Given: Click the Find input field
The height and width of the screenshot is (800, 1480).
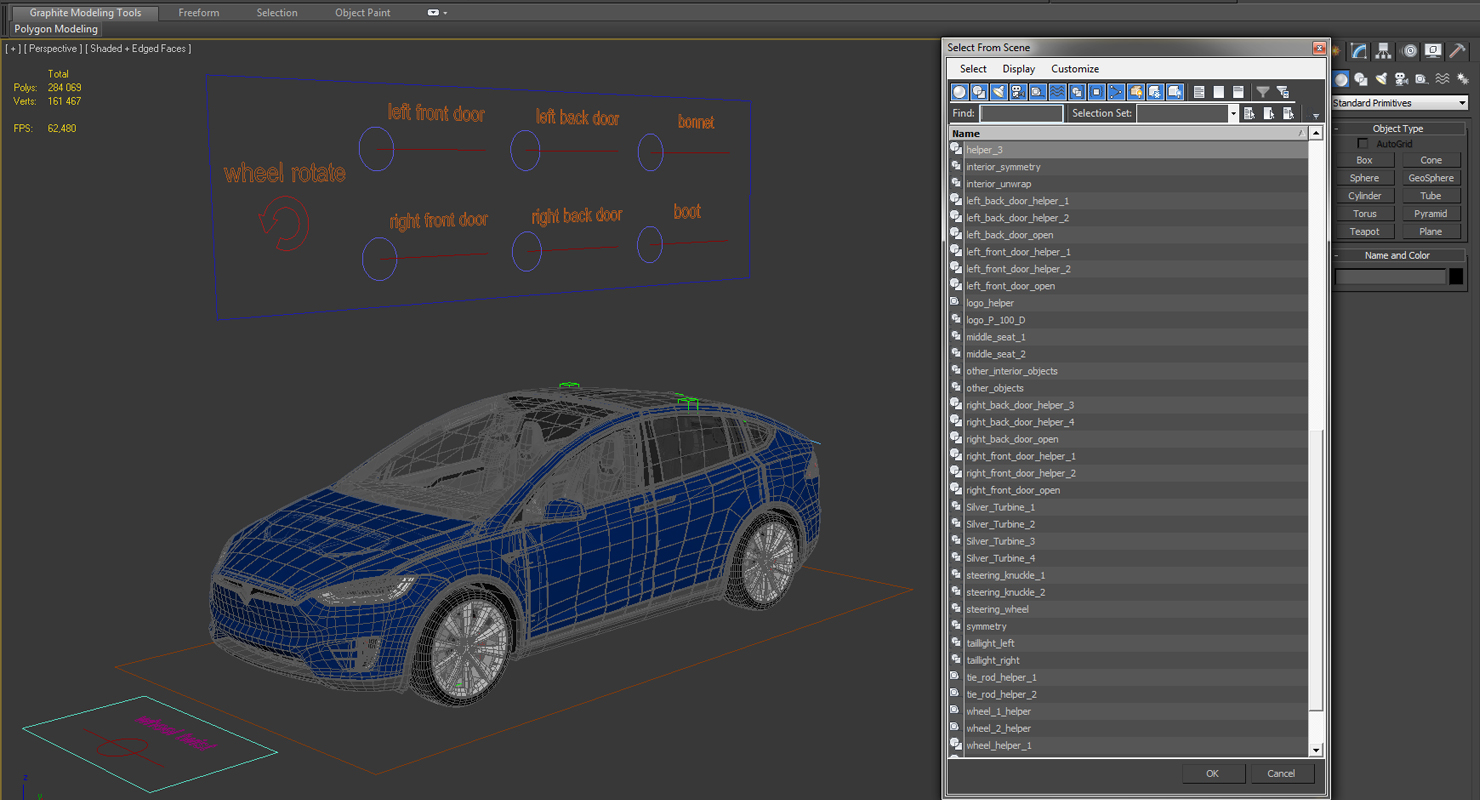Looking at the screenshot, I should click(x=1021, y=114).
